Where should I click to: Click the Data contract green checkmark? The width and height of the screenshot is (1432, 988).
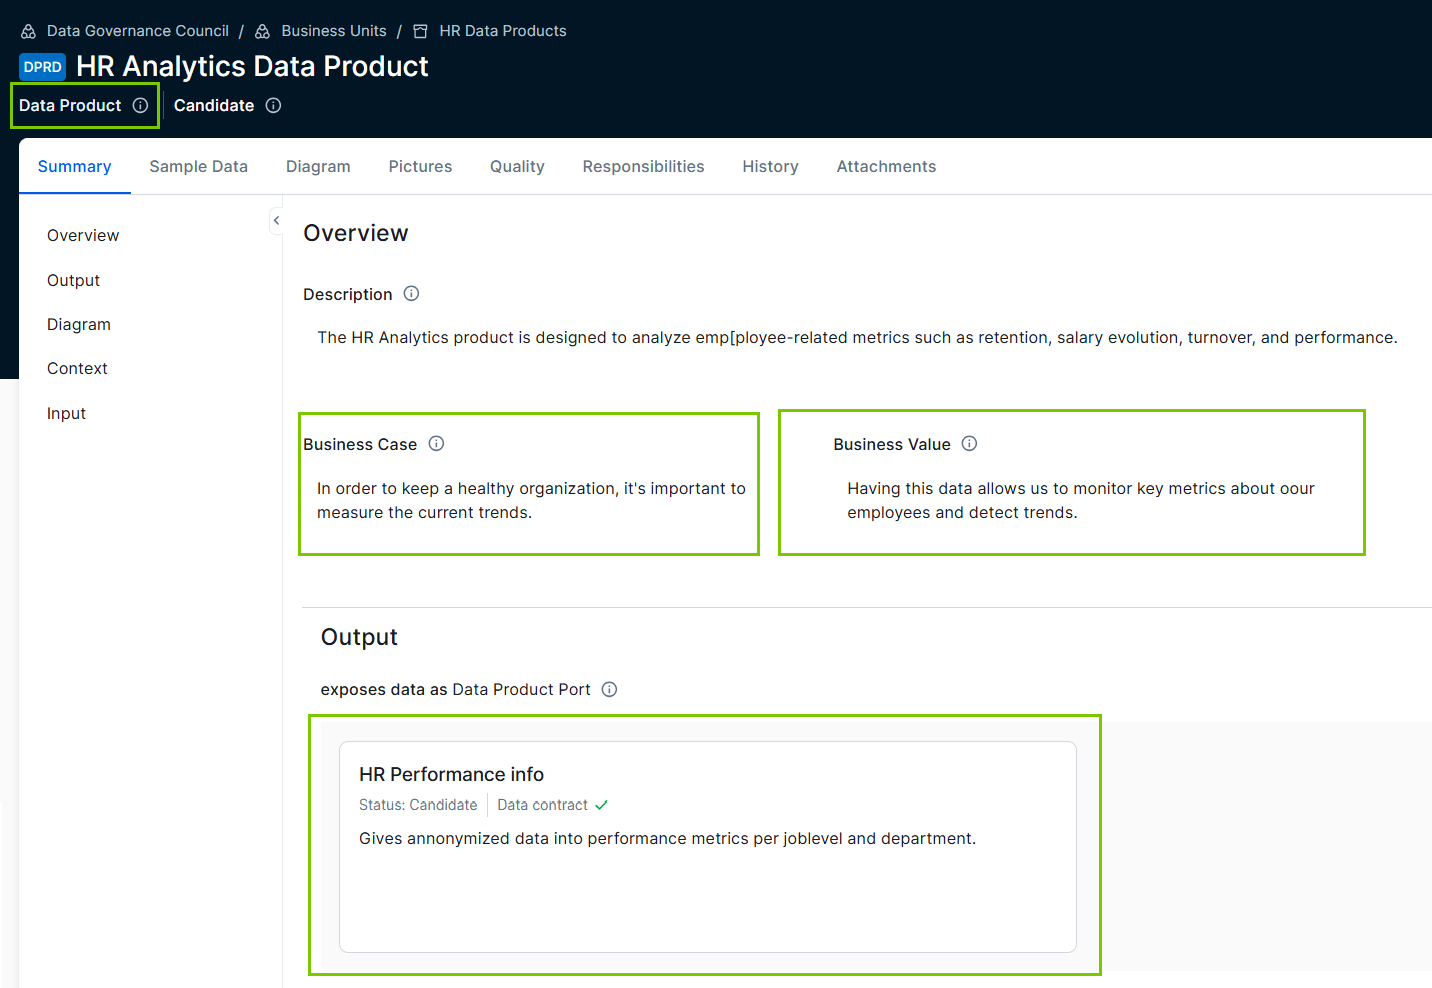(601, 805)
